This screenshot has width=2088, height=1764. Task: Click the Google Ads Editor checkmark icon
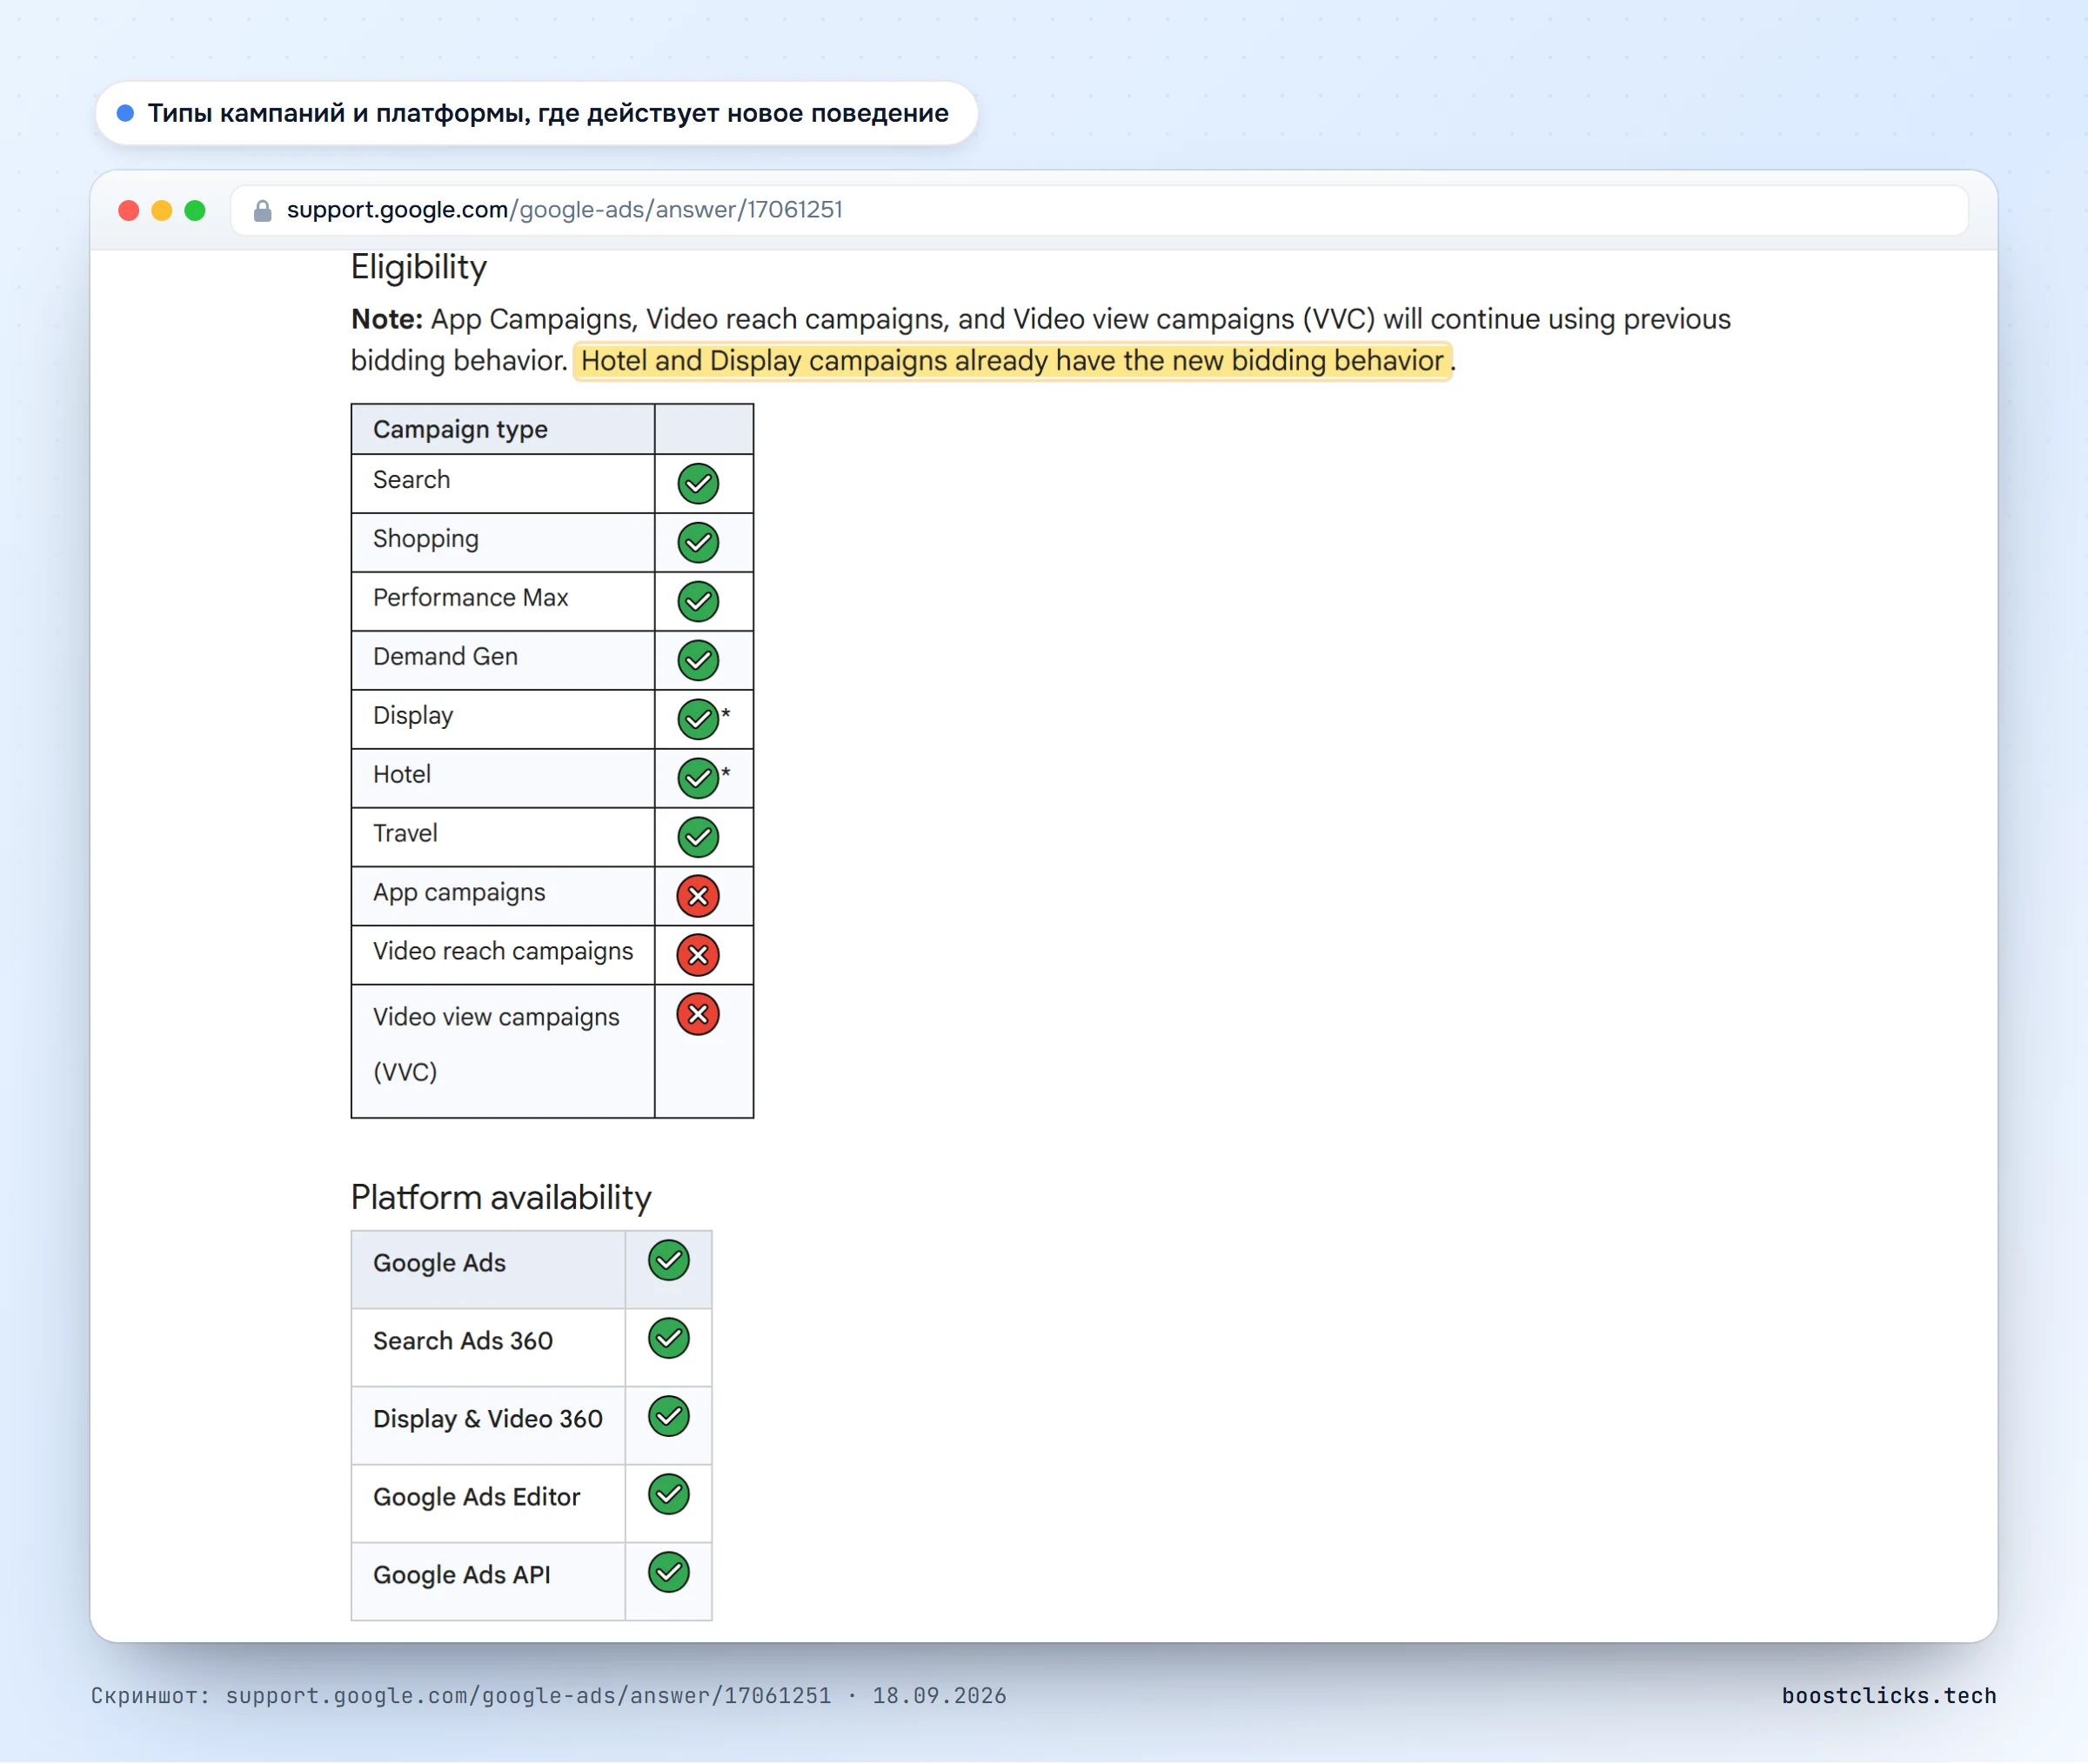point(669,1495)
